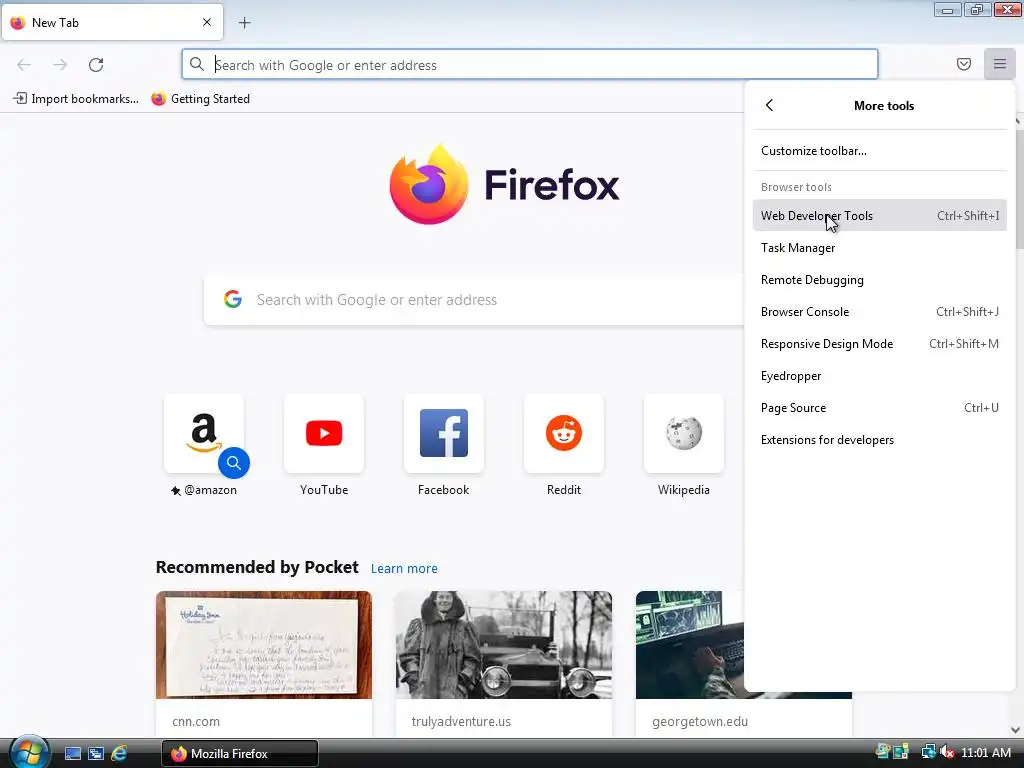This screenshot has height=768, width=1024.
Task: Click Learn more link beside Pocket heading
Action: click(404, 568)
